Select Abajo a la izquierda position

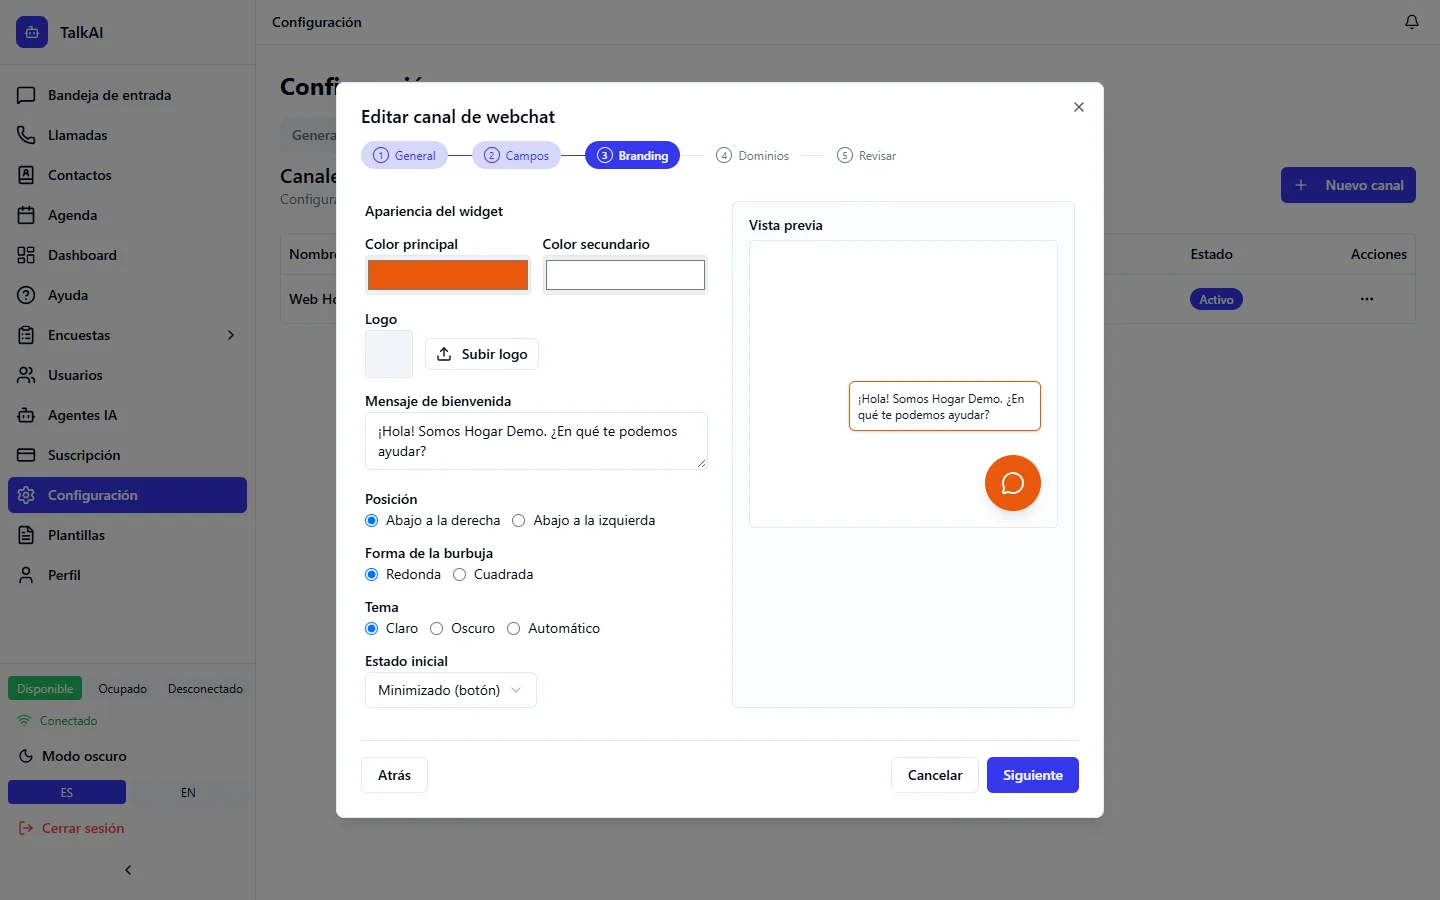point(519,520)
